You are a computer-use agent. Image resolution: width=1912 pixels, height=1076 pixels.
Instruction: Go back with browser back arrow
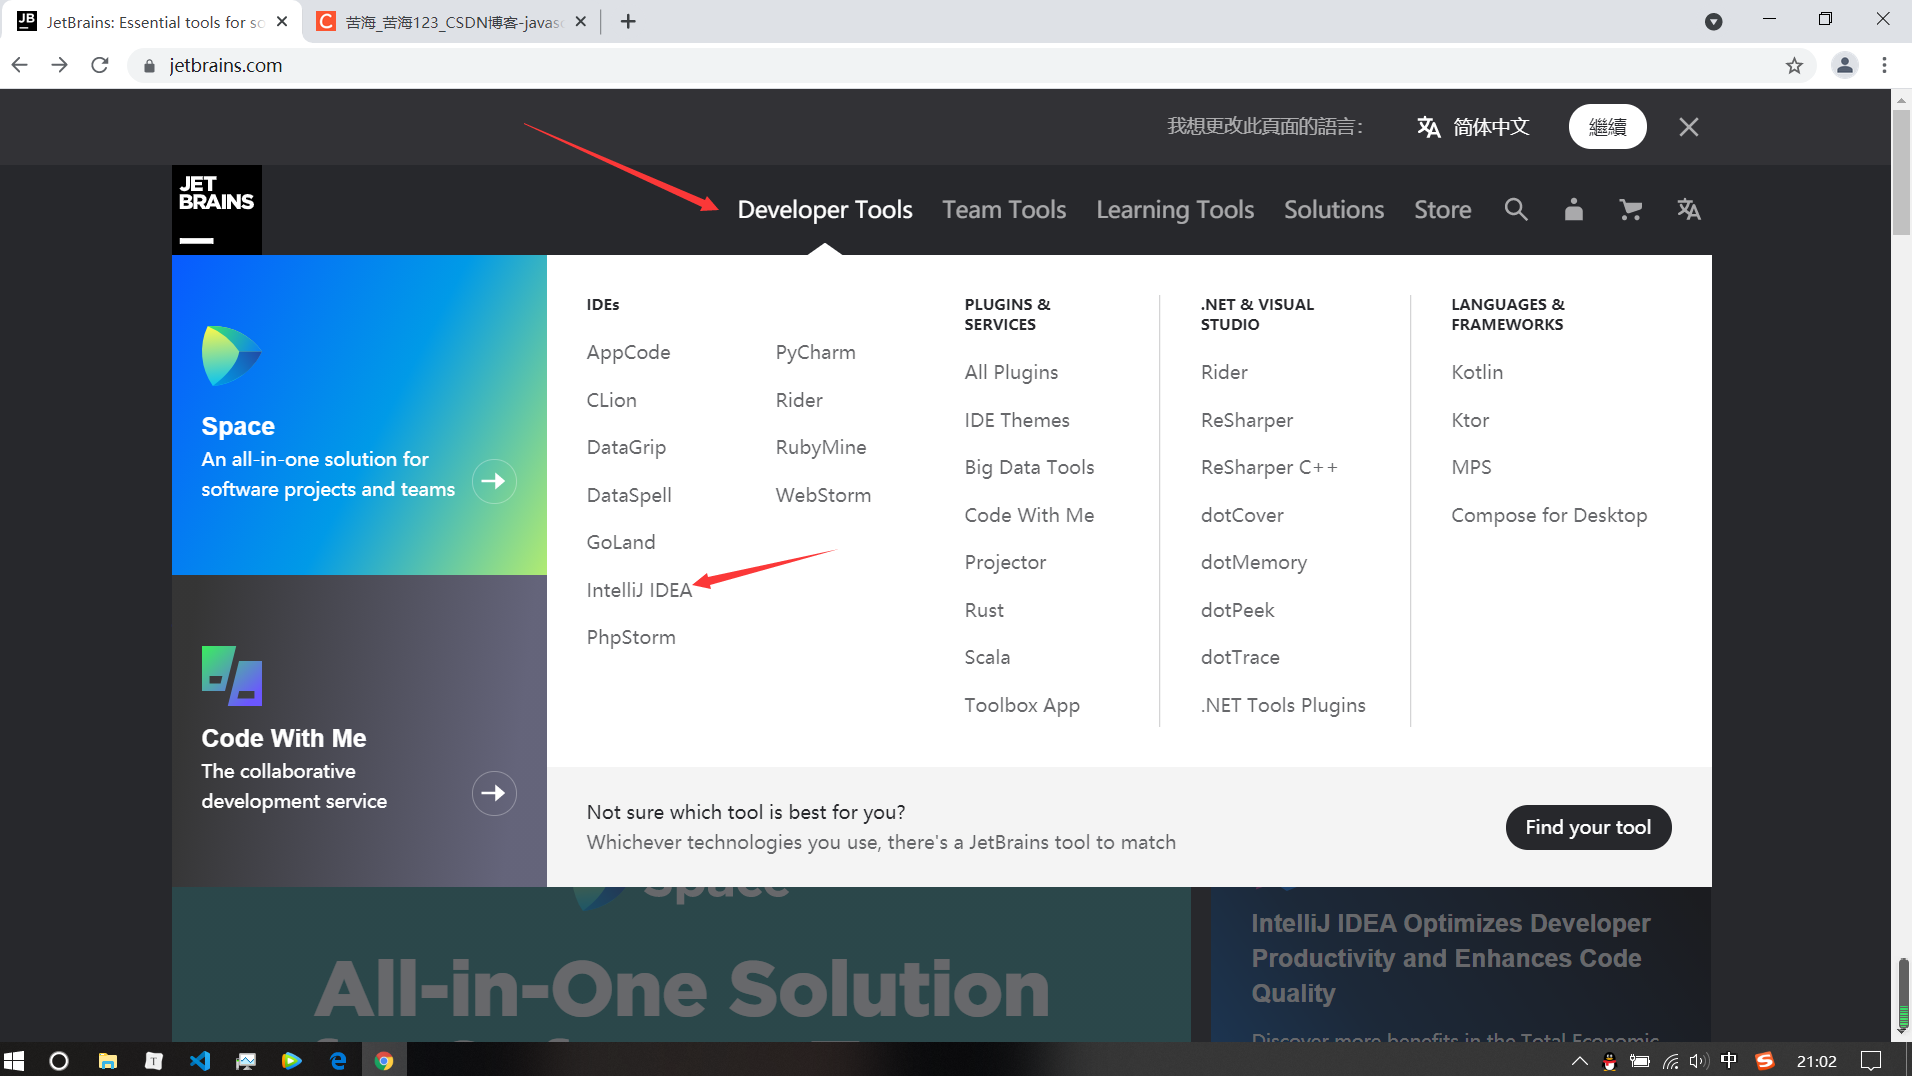tap(20, 65)
